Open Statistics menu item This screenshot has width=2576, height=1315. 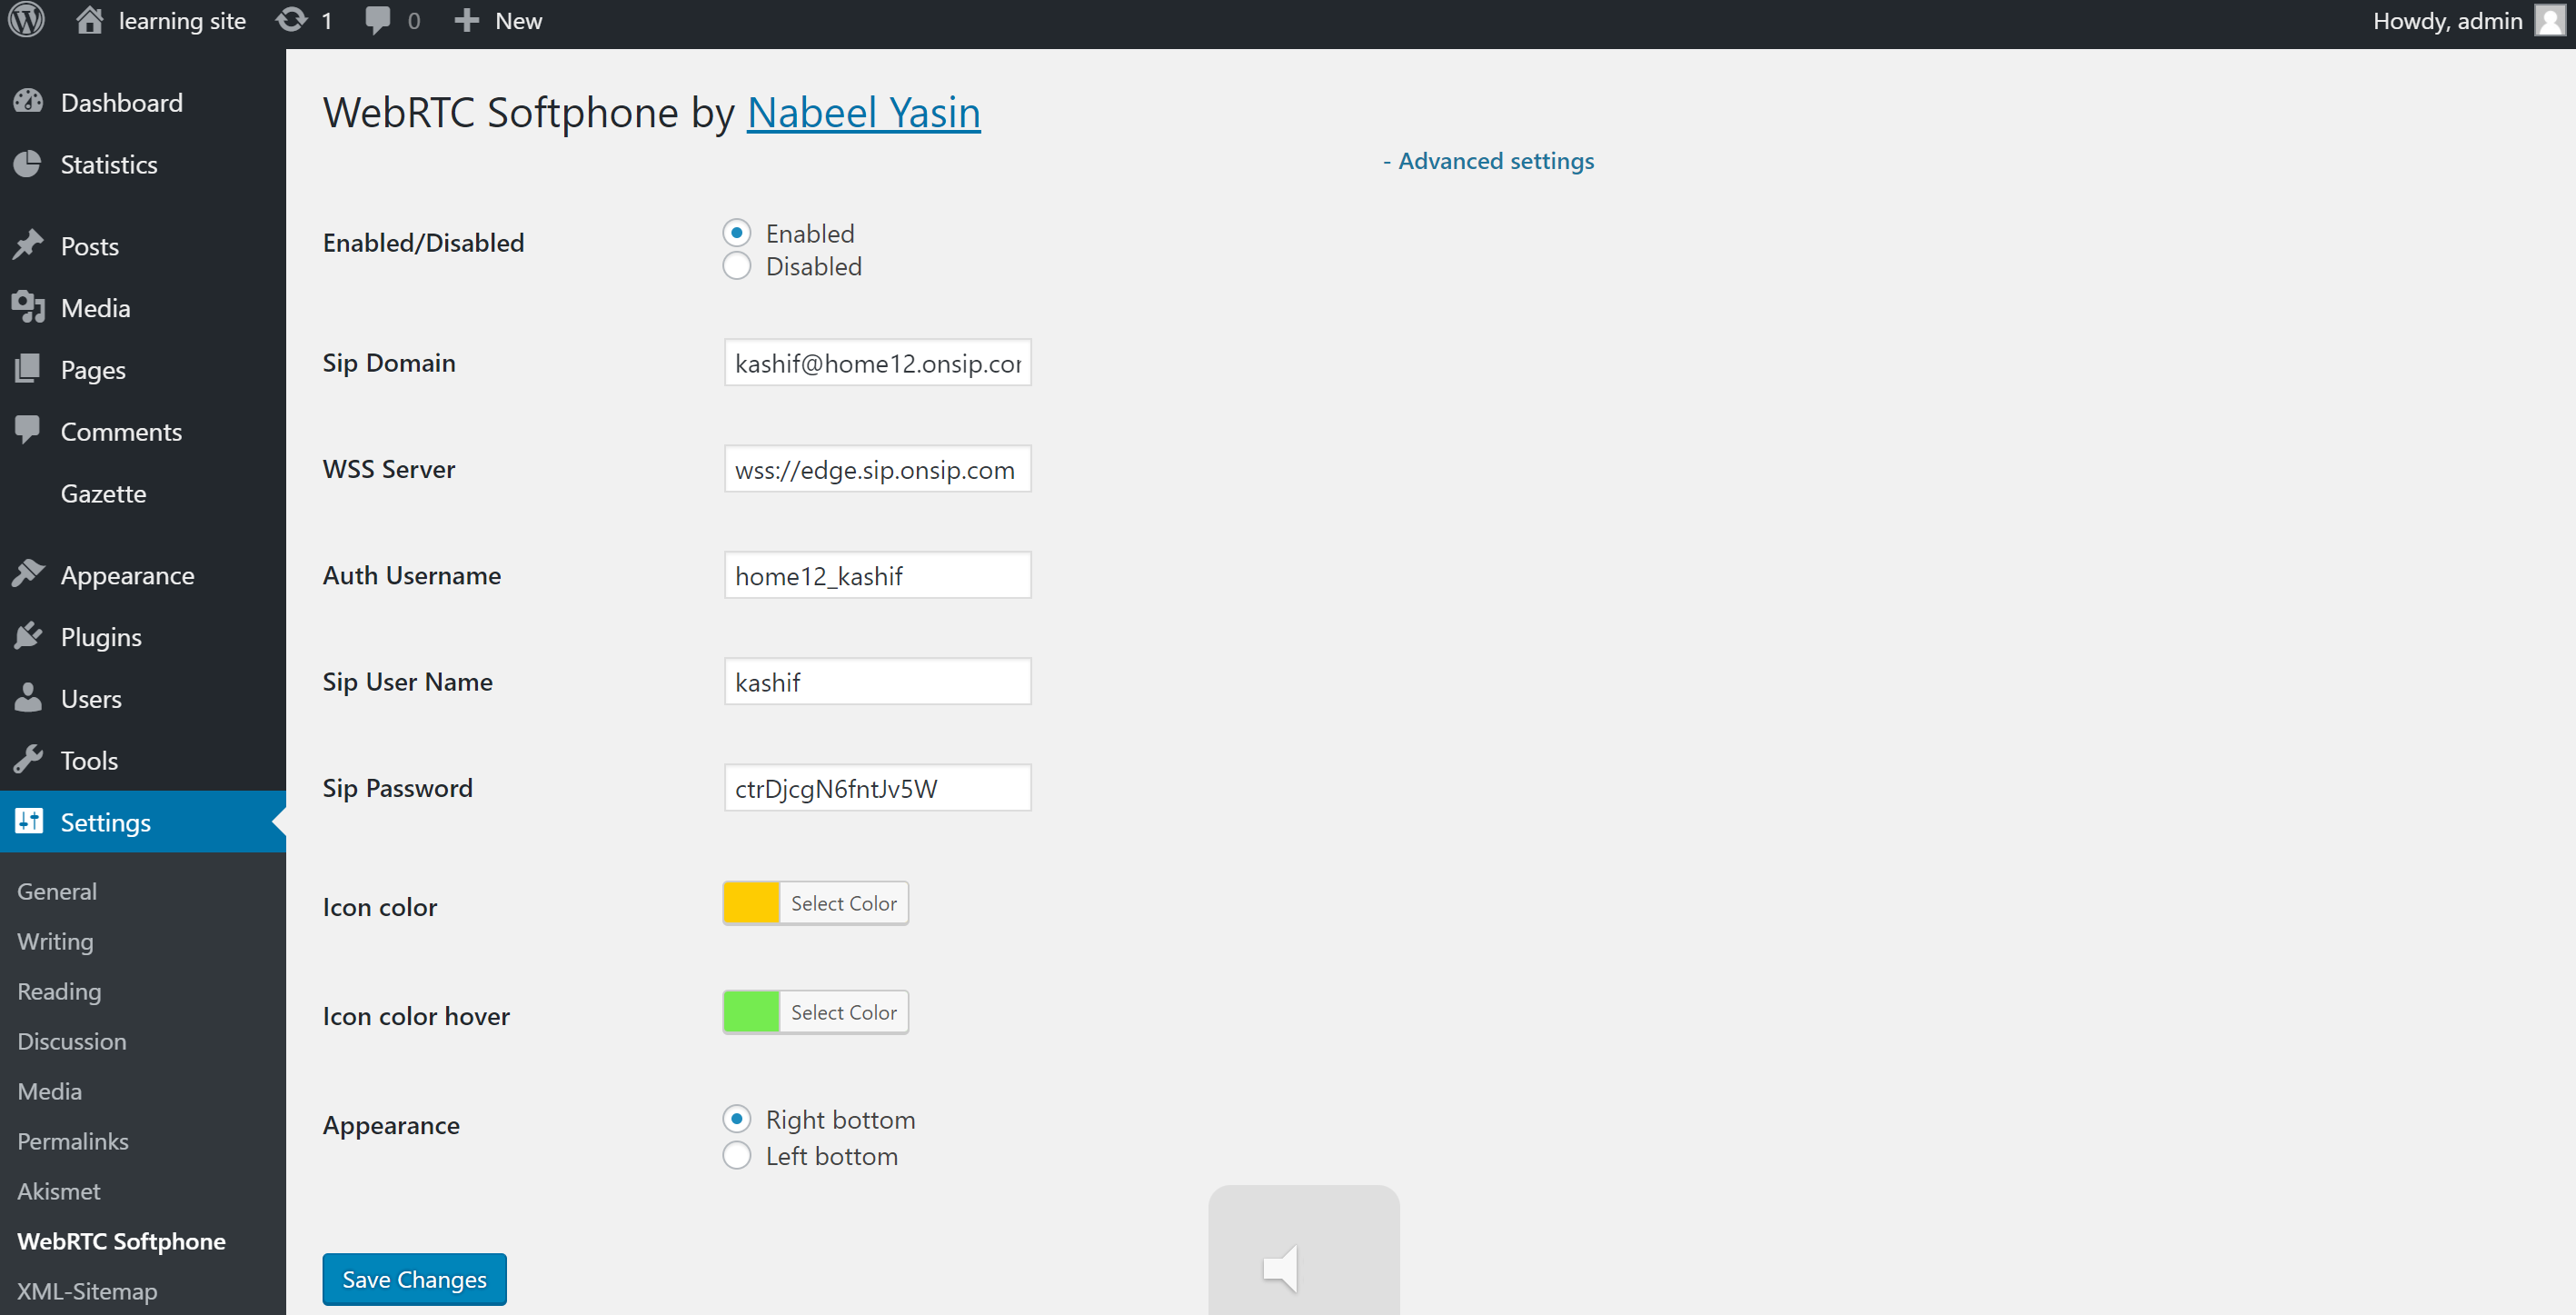(109, 164)
